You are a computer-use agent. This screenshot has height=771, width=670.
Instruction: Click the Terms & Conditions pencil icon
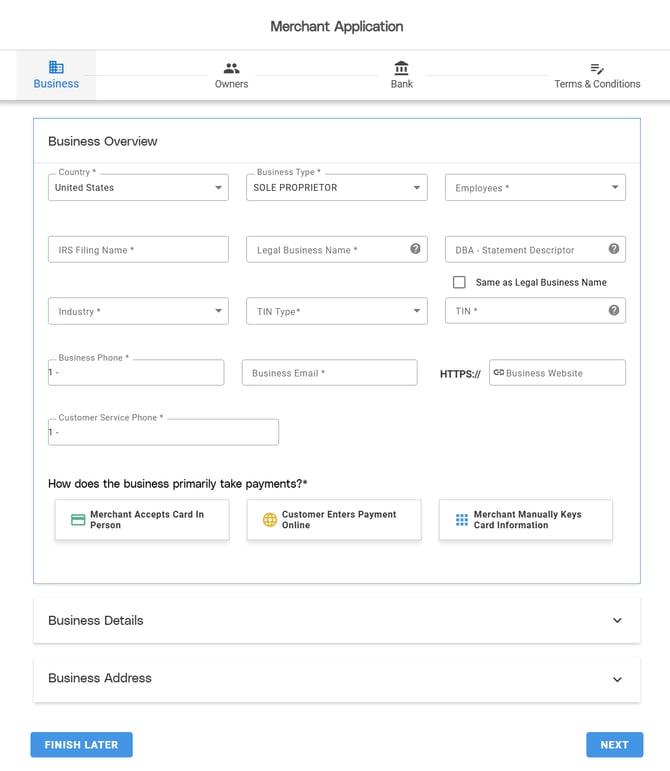coord(597,68)
